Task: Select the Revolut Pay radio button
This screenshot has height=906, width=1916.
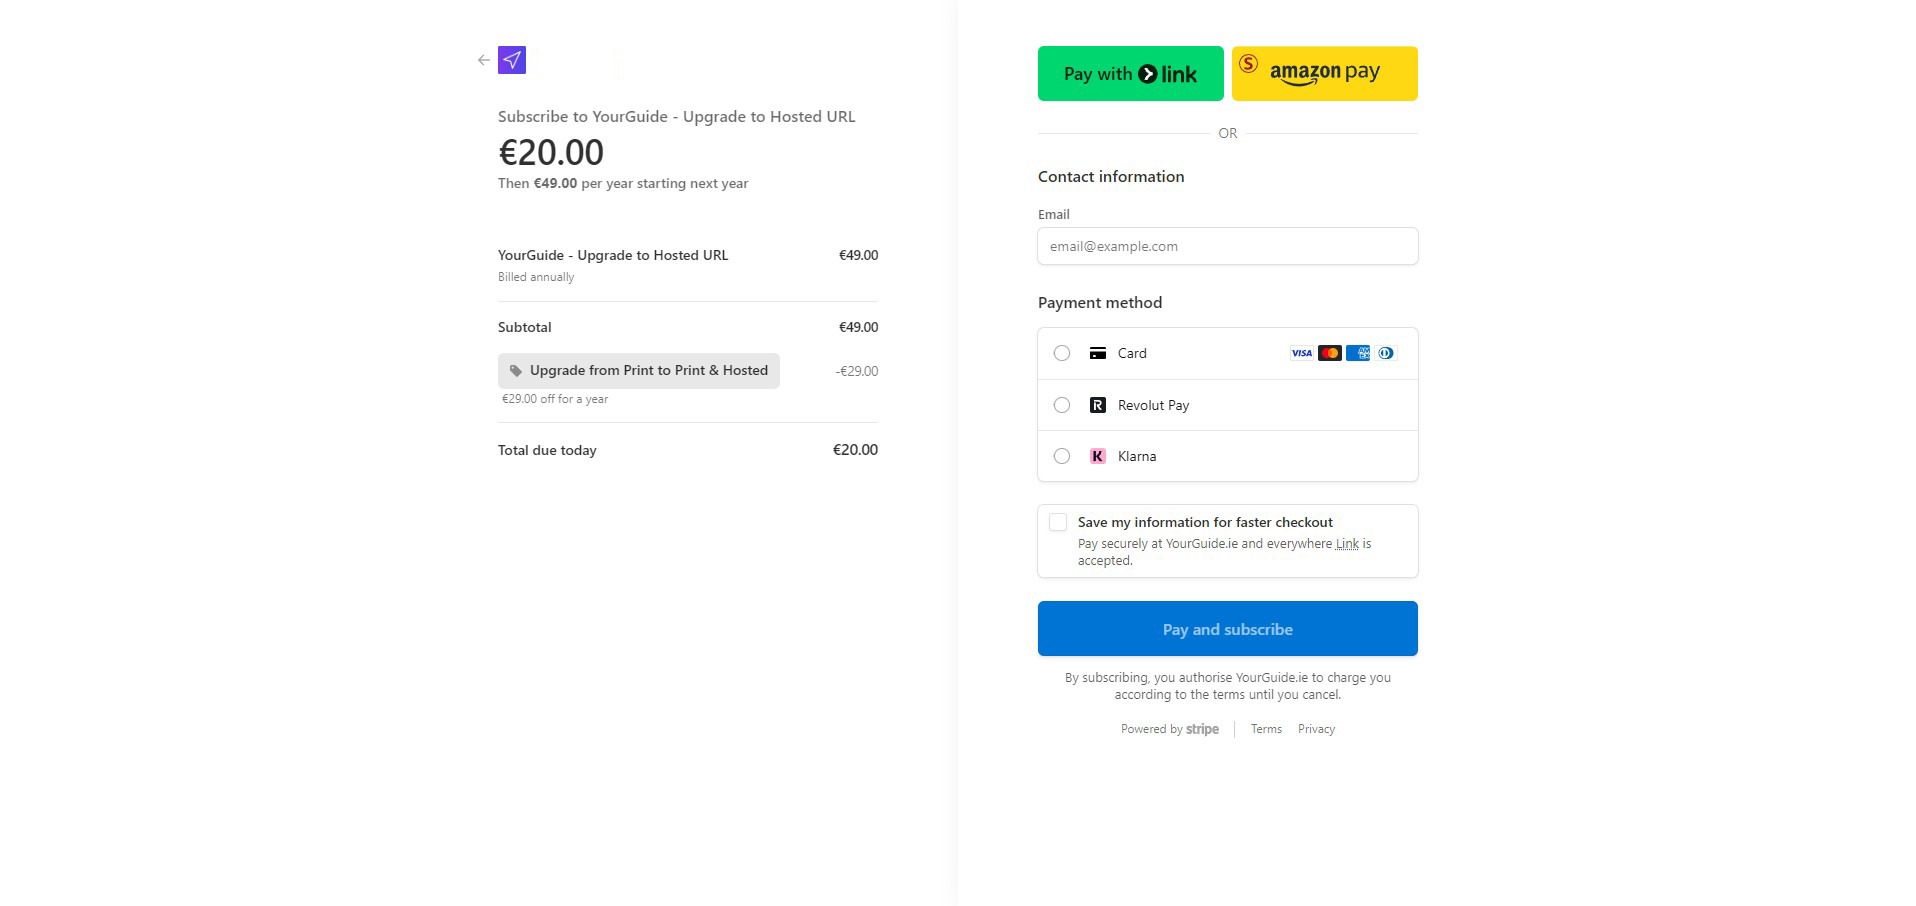Action: [1062, 405]
